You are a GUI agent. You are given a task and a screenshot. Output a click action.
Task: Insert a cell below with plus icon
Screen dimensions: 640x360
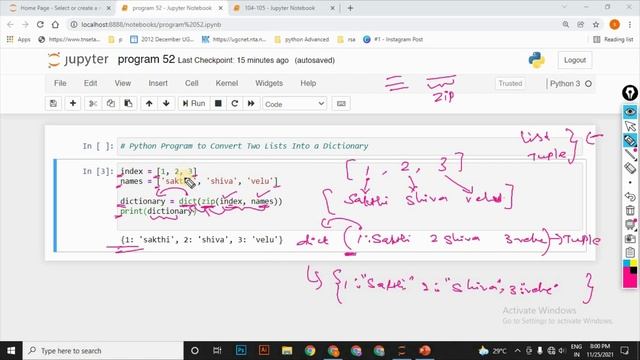73,104
